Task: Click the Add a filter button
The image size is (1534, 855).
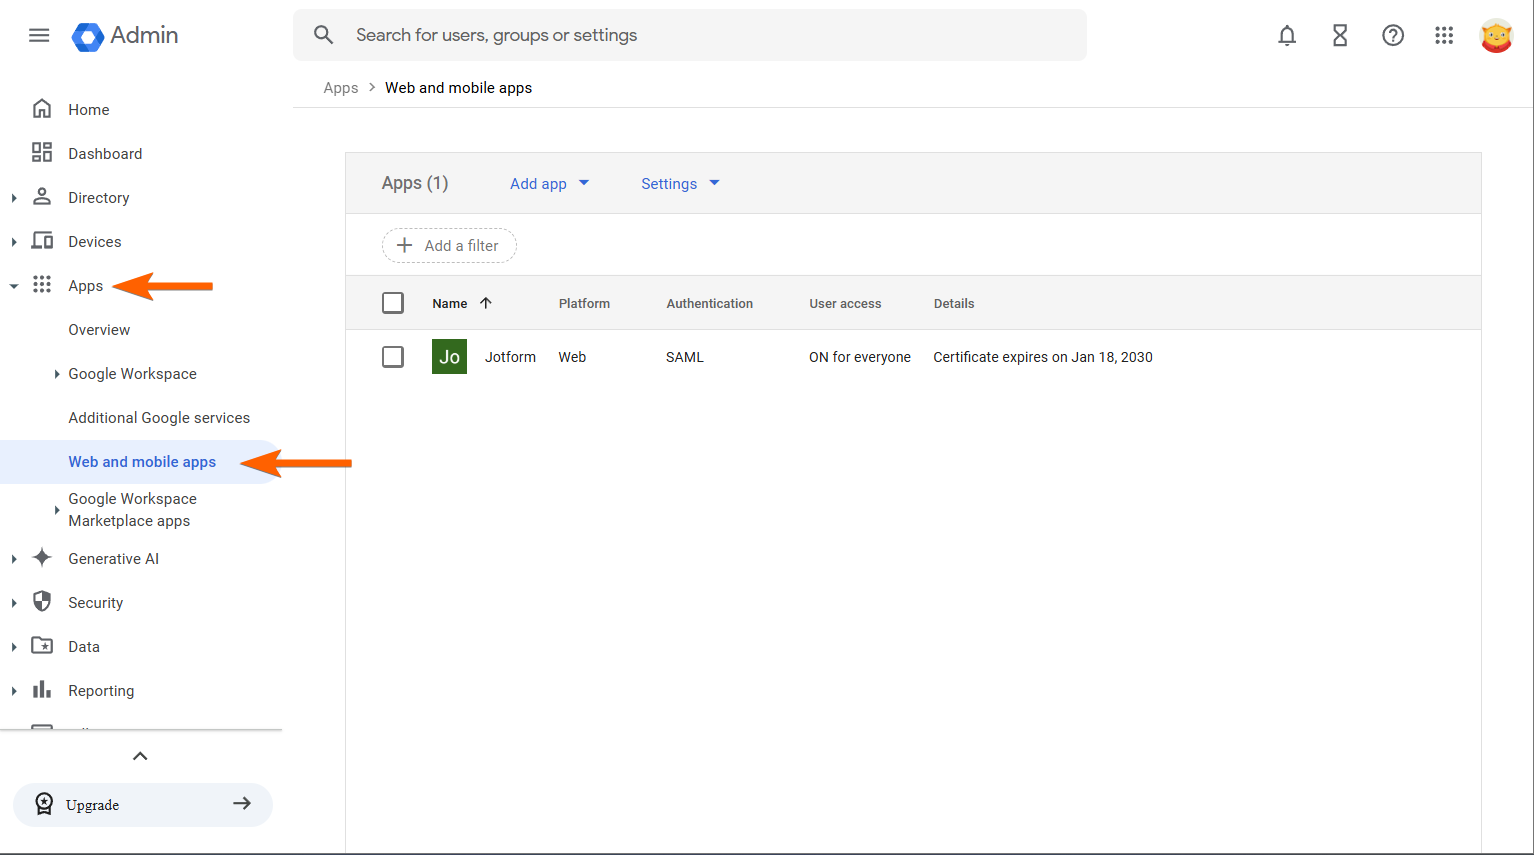Action: click(x=449, y=246)
